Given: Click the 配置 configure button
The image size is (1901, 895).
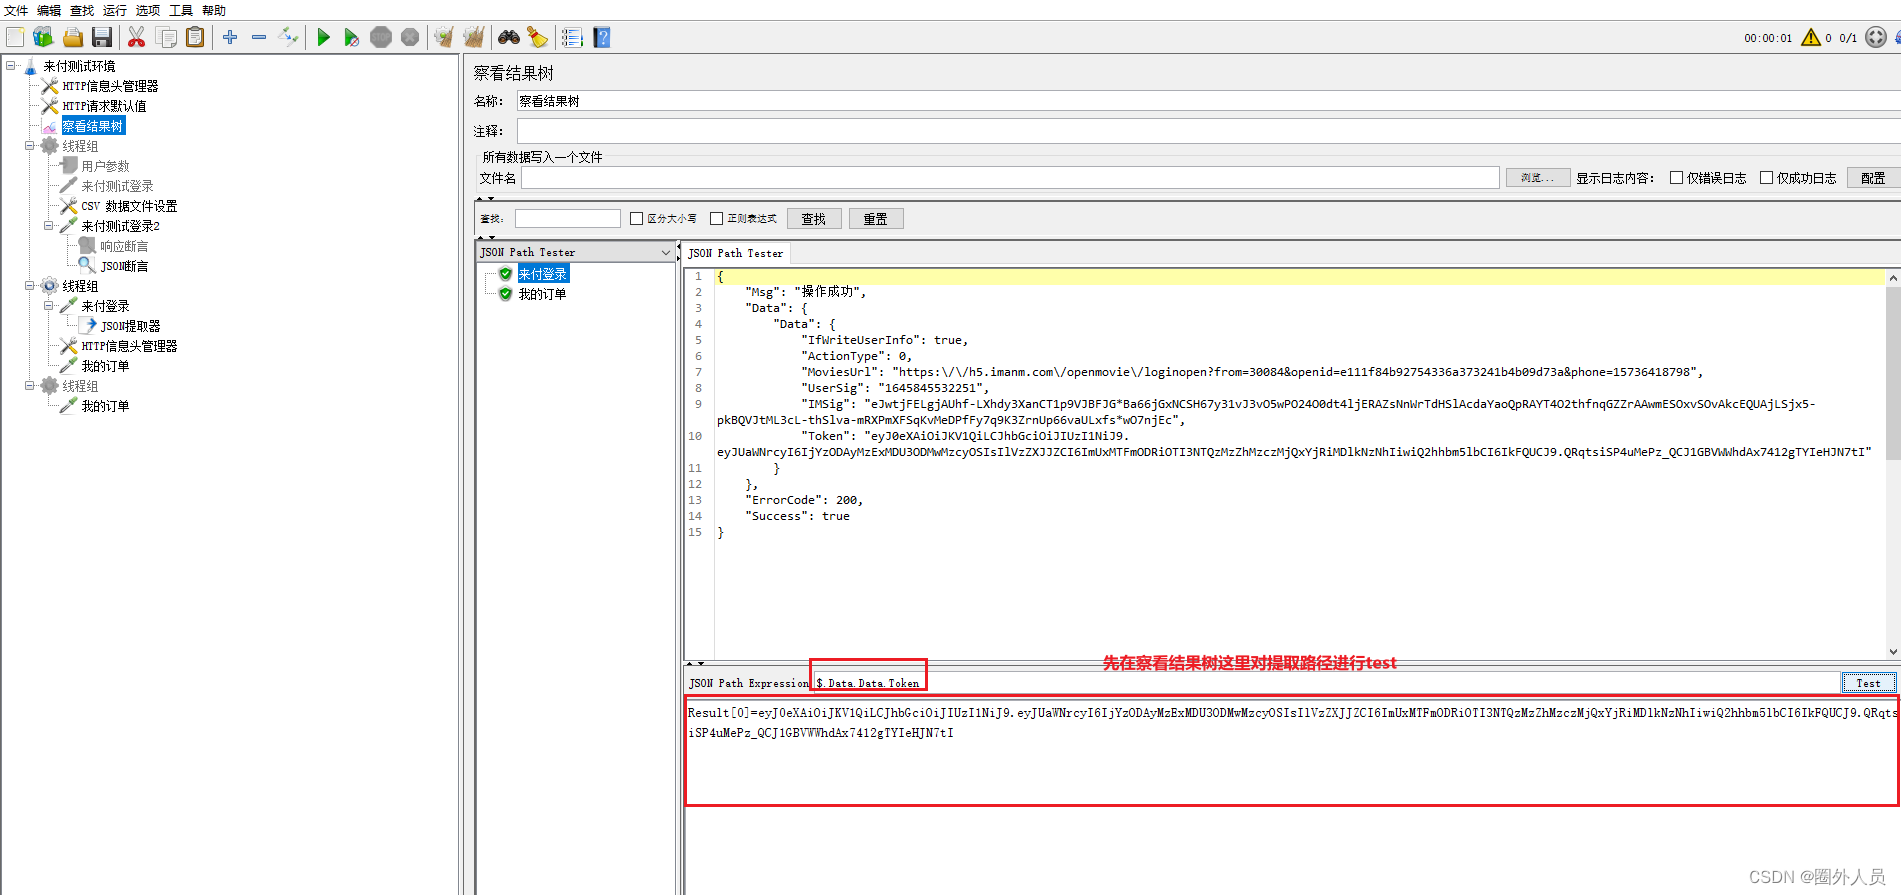Looking at the screenshot, I should point(1873,178).
